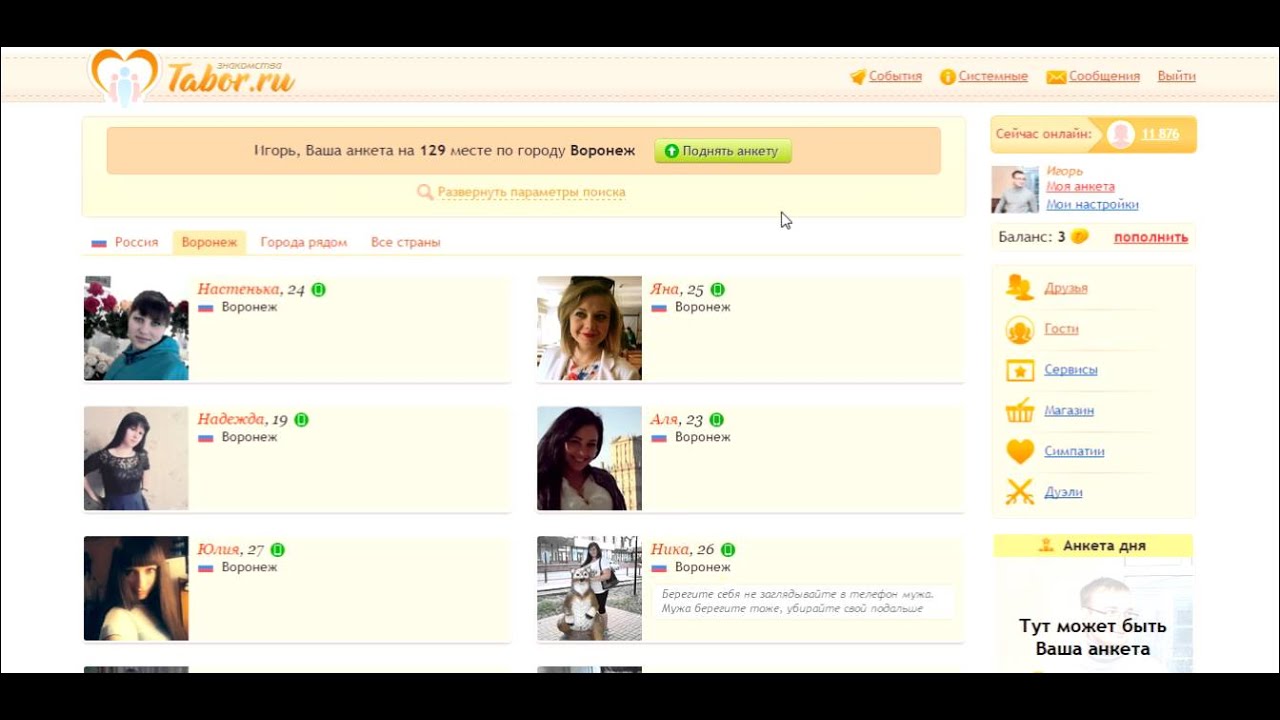
Task: Click the online users count 11 876
Action: pyautogui.click(x=1160, y=134)
